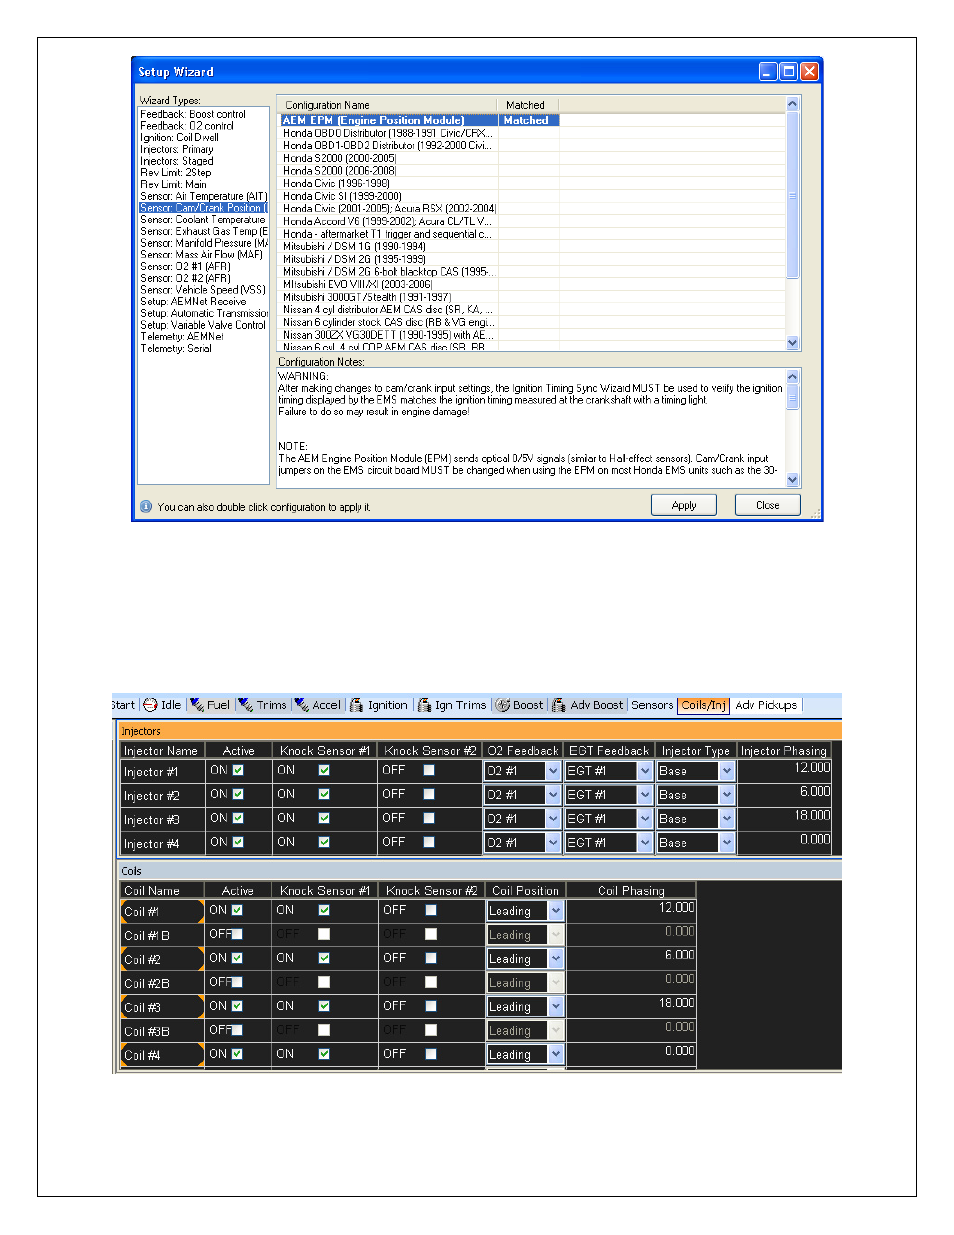Switch to the Accel tab icon
The width and height of the screenshot is (954, 1235).
point(302,705)
